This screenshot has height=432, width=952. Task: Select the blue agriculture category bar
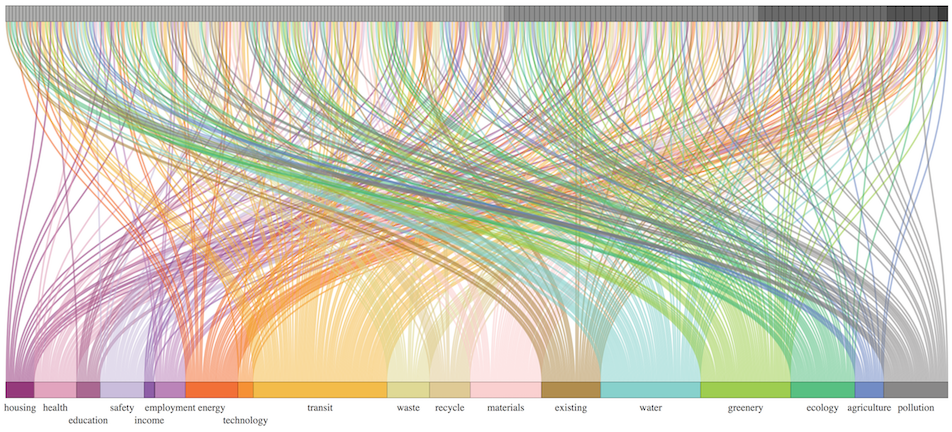(x=869, y=390)
